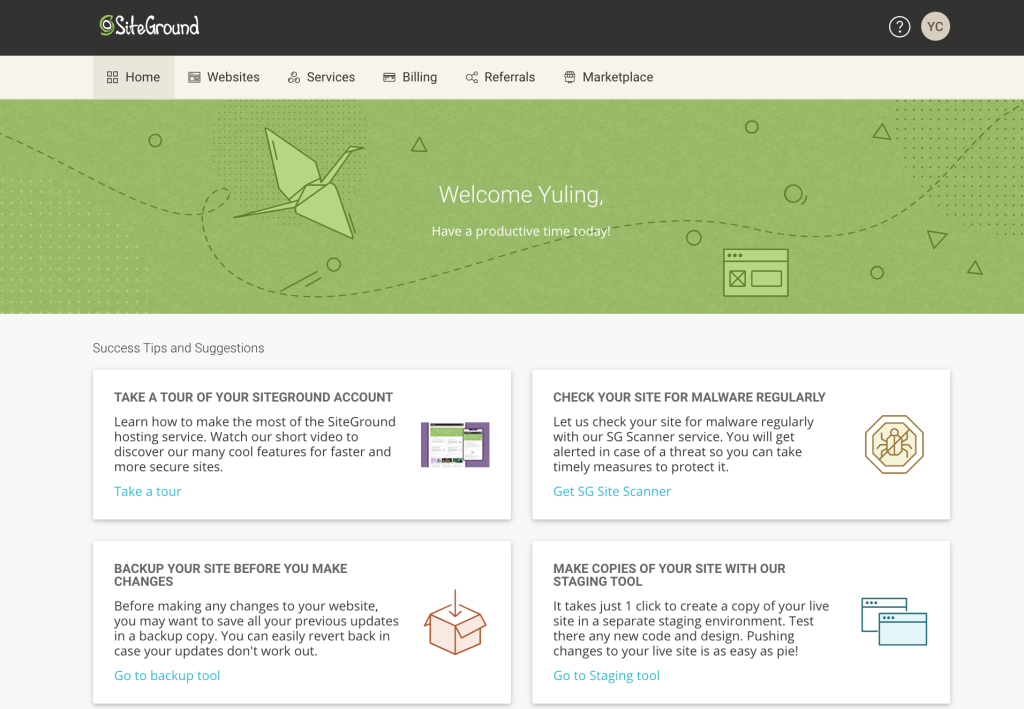The width and height of the screenshot is (1024, 709).
Task: Click the Billing credit card icon
Action: 389,77
